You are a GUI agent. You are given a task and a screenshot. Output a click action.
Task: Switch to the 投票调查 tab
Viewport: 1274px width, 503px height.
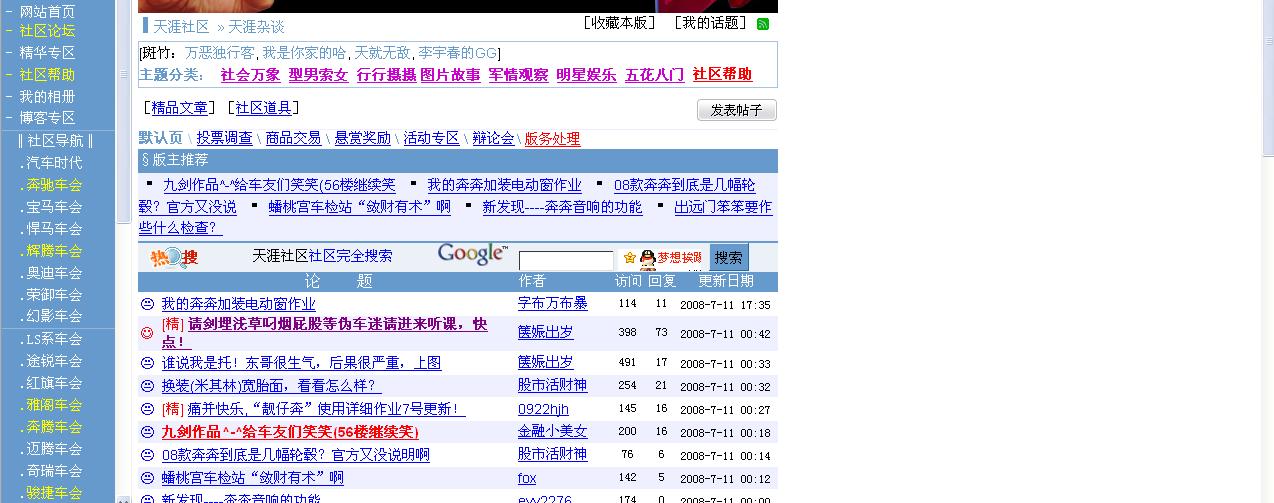point(224,139)
